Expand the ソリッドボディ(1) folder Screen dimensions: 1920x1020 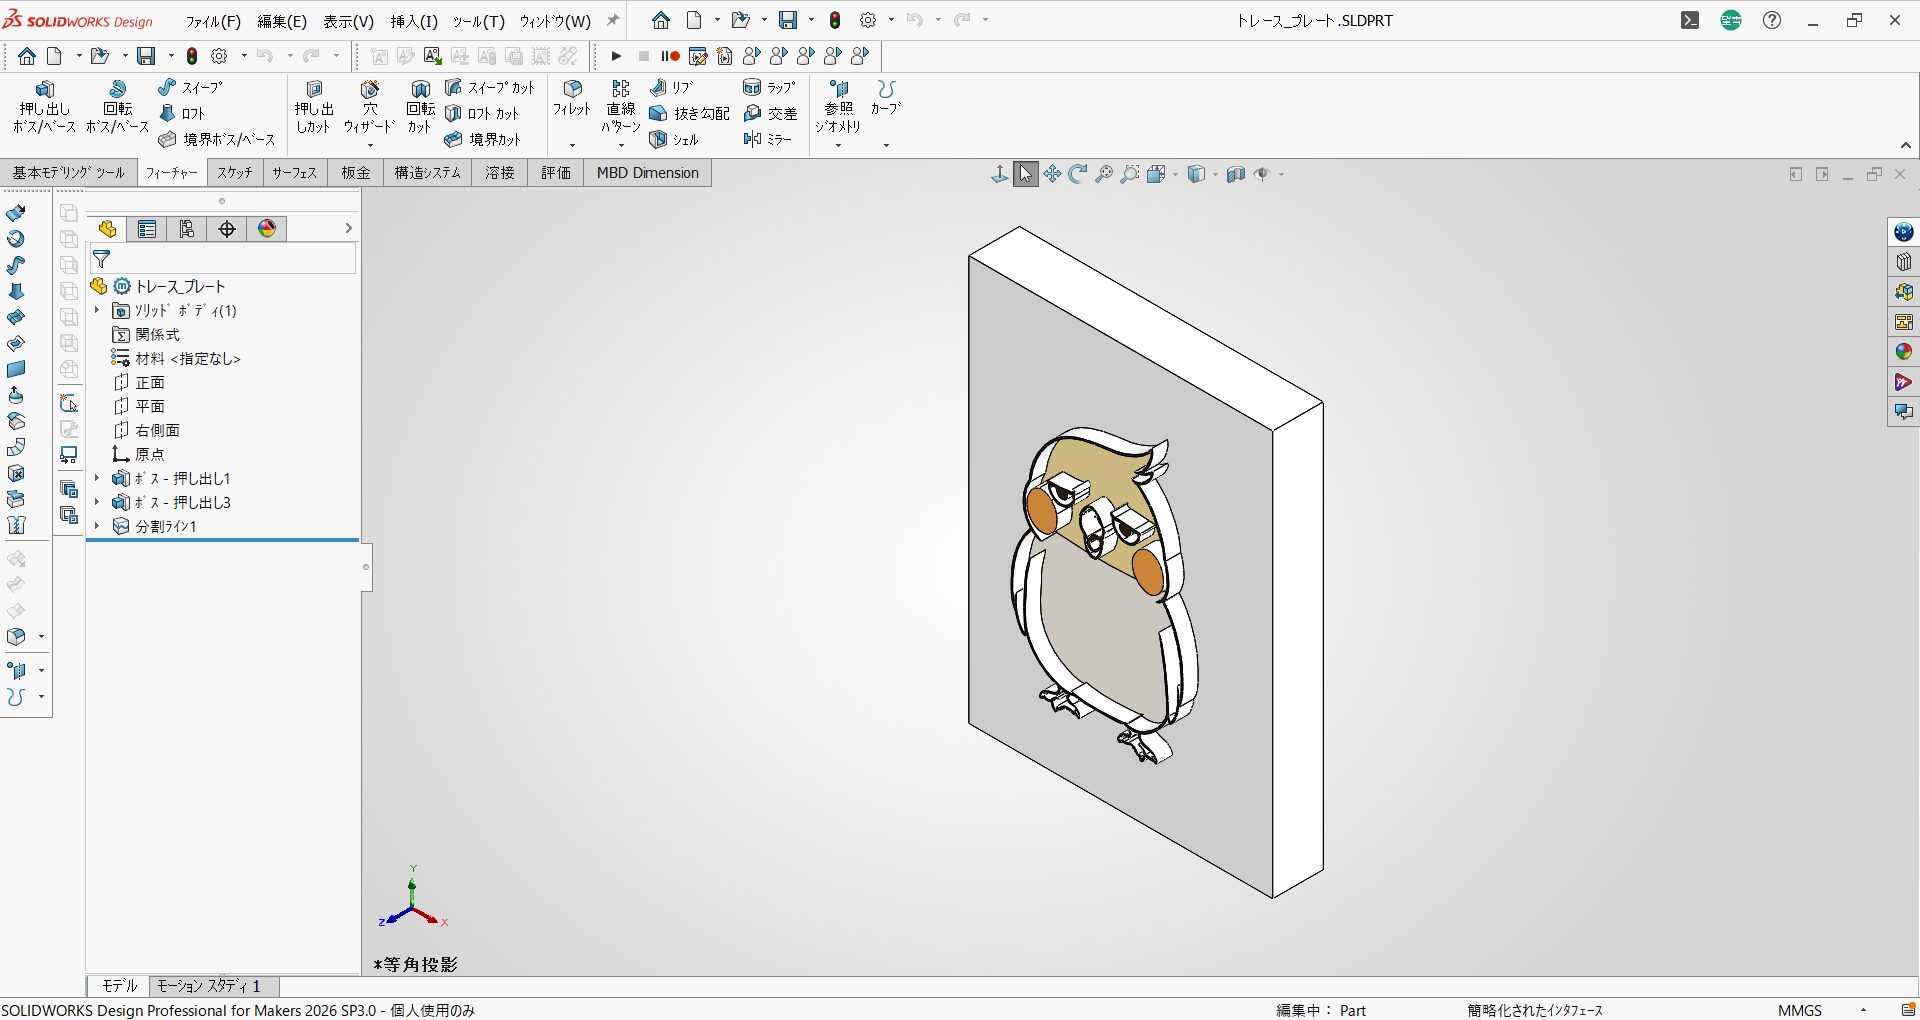pos(97,310)
